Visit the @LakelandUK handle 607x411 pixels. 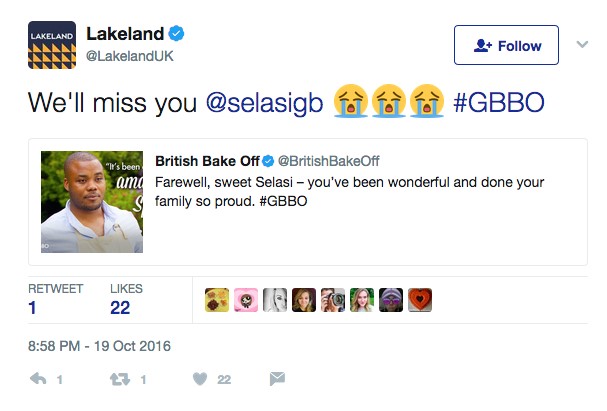pos(130,57)
